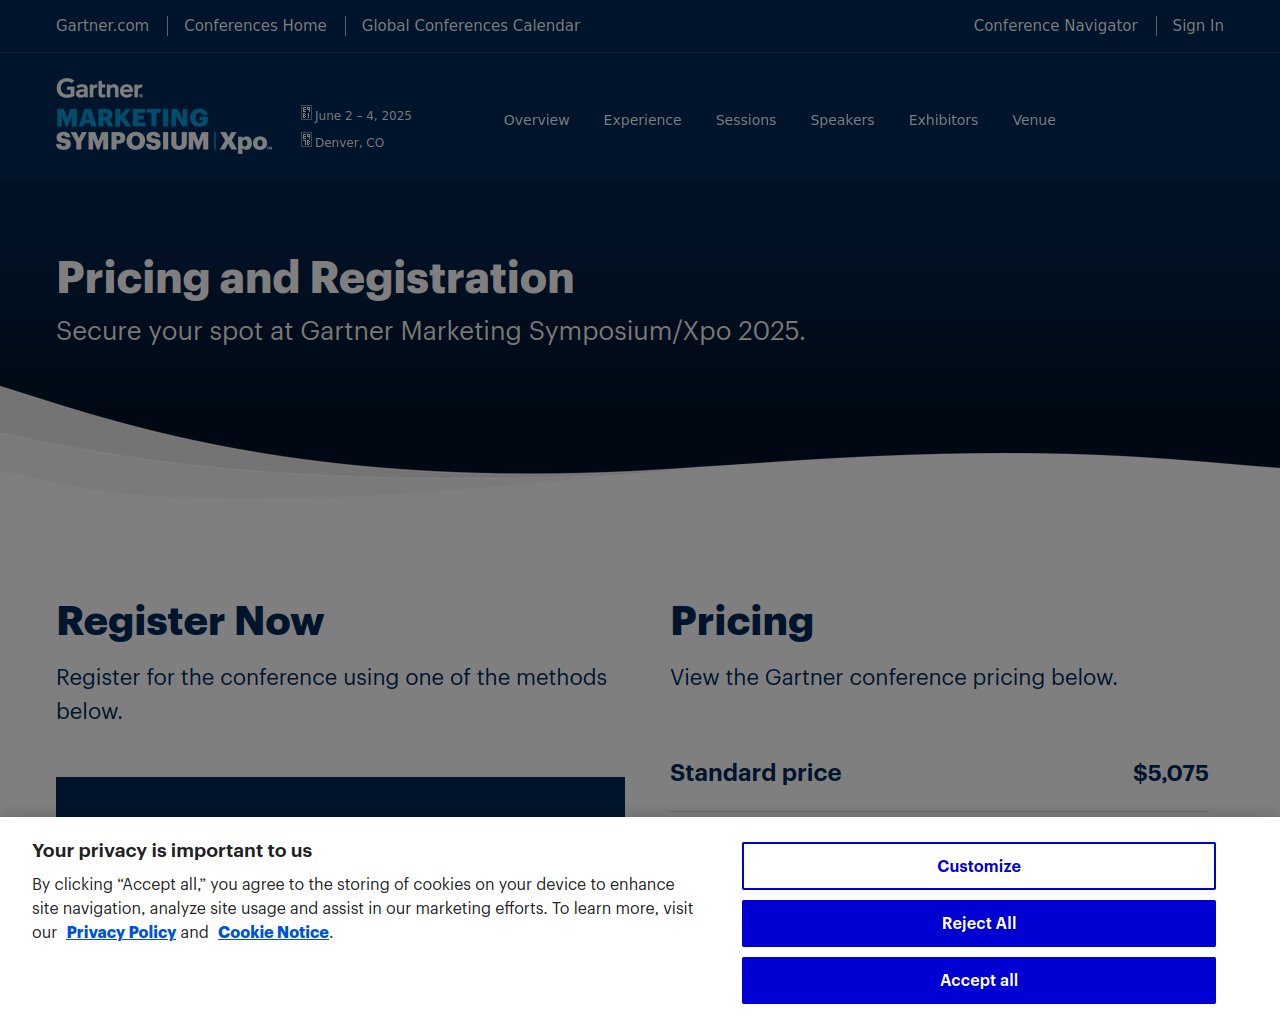Open Global Conferences Calendar
The image size is (1280, 1024).
(x=471, y=26)
